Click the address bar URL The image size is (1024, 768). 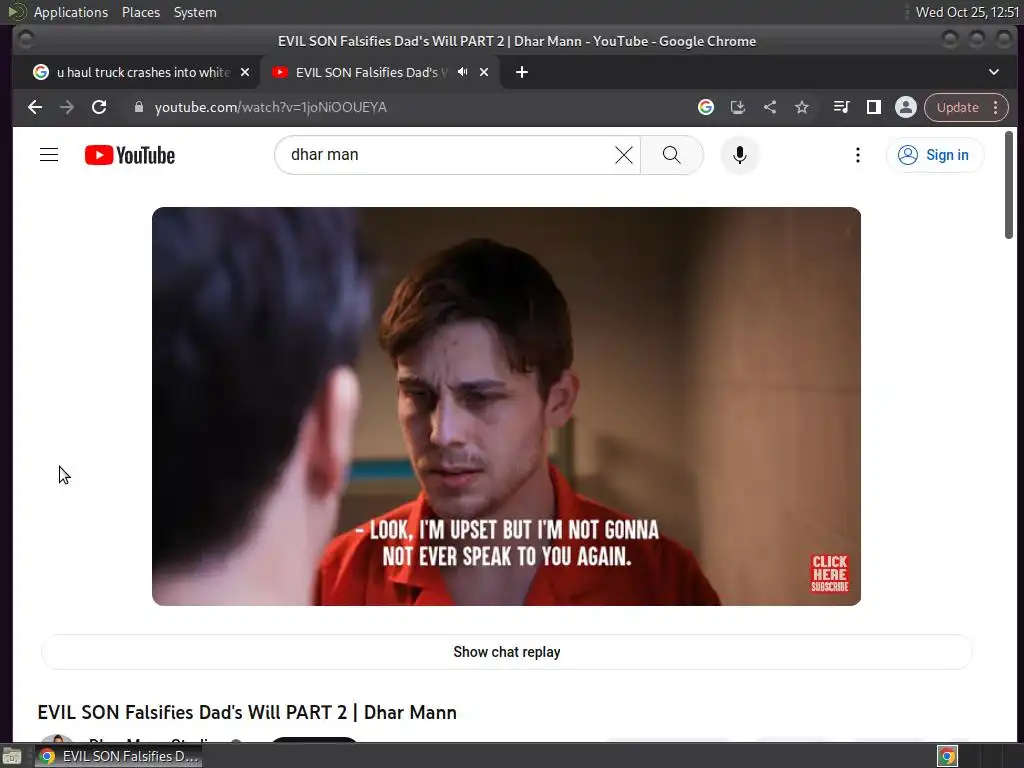click(270, 107)
